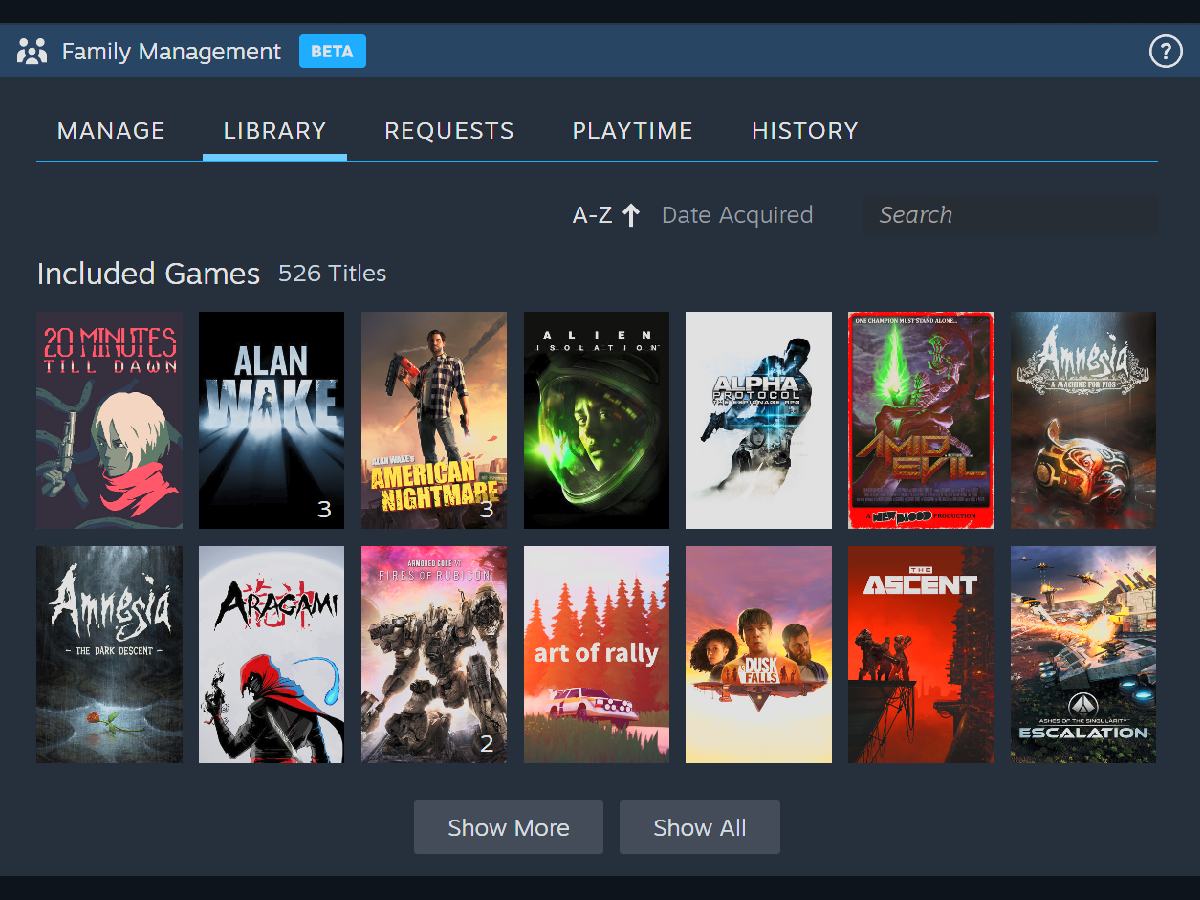The image size is (1200, 900).
Task: Click inside the Search field
Action: [1010, 214]
